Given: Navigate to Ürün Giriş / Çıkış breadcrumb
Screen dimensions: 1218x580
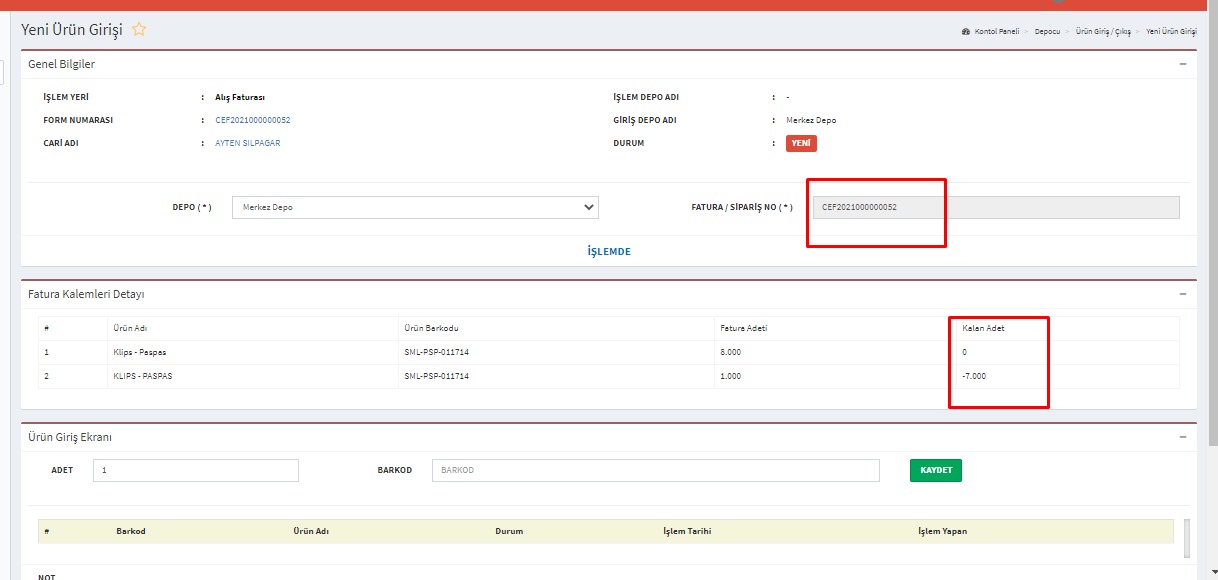Looking at the screenshot, I should pos(1103,32).
